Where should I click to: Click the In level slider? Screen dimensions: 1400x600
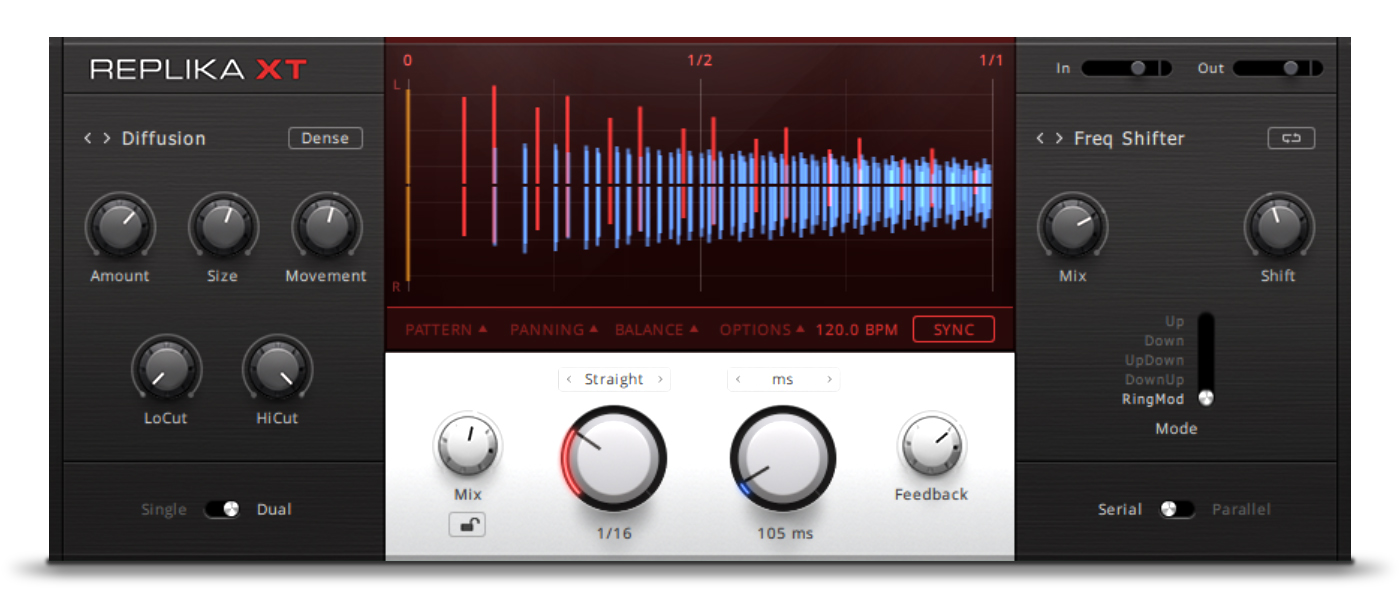click(x=1125, y=68)
